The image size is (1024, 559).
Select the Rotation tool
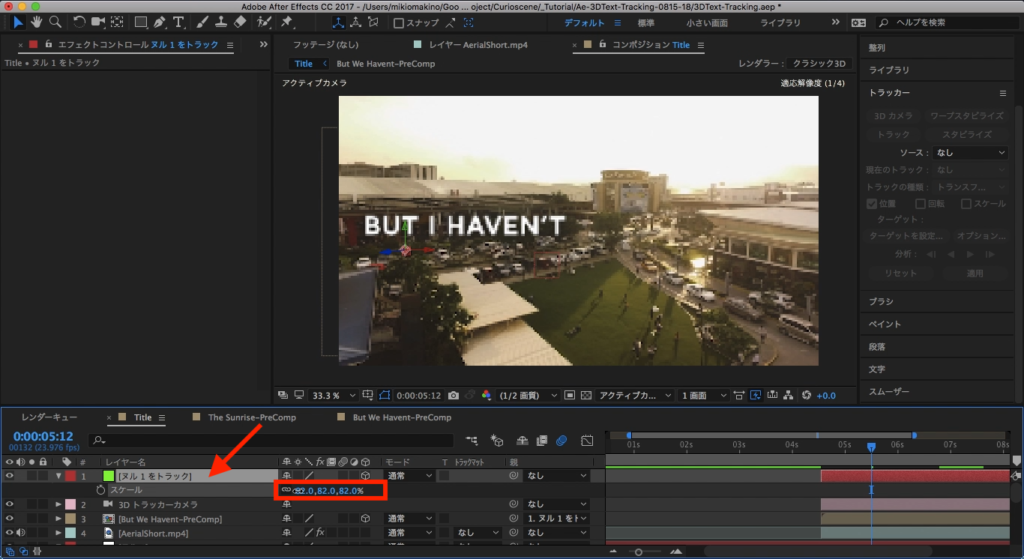[79, 21]
